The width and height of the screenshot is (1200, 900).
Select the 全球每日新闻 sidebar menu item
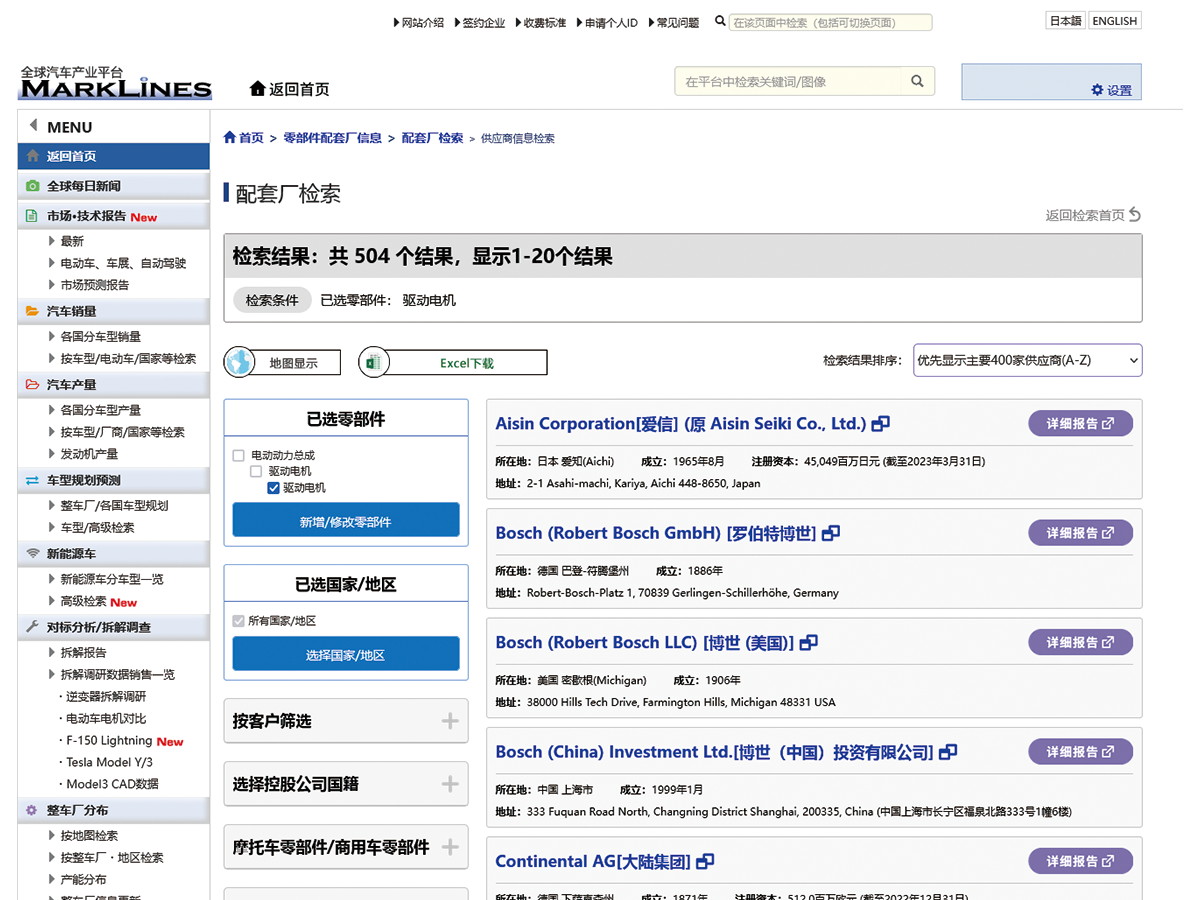113,186
